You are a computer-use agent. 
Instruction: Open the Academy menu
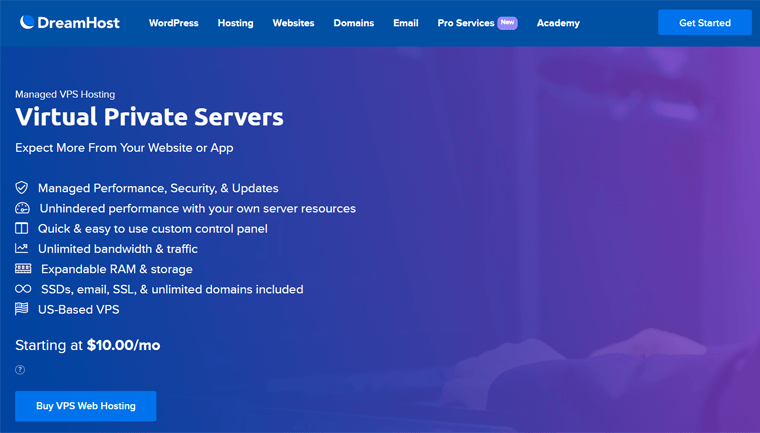click(558, 23)
